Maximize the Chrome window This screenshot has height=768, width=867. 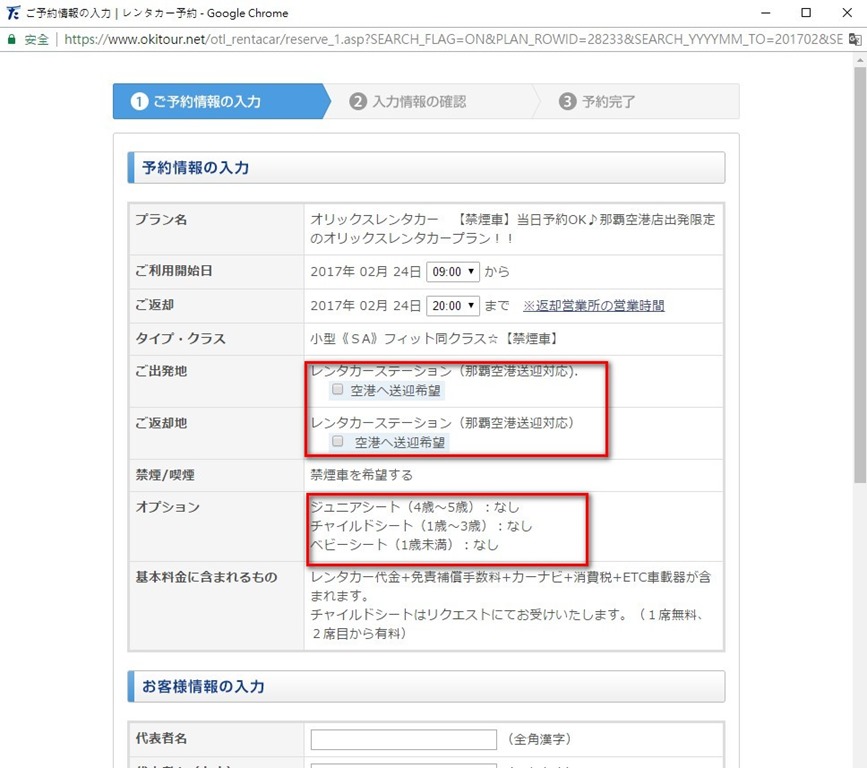[x=806, y=13]
